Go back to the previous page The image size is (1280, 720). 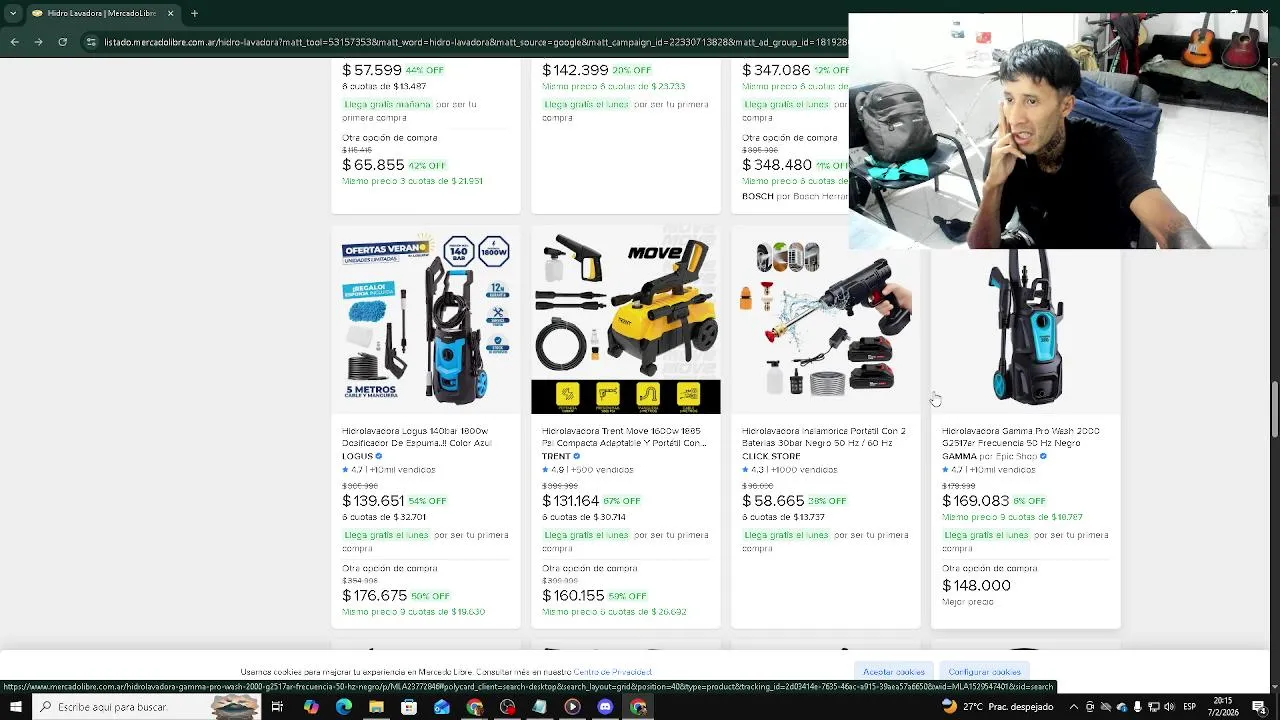[14, 42]
